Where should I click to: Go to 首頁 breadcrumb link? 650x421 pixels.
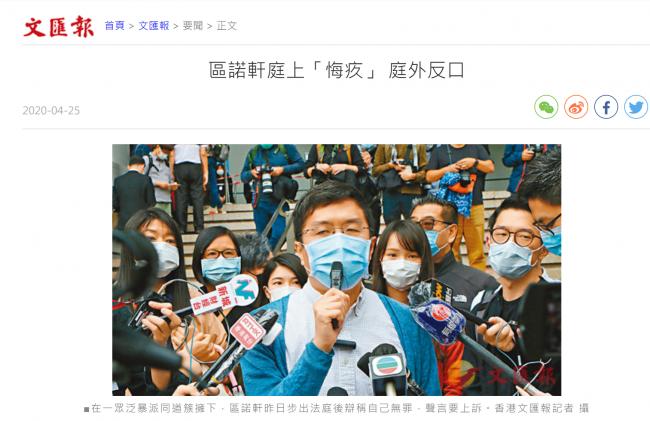tap(114, 26)
